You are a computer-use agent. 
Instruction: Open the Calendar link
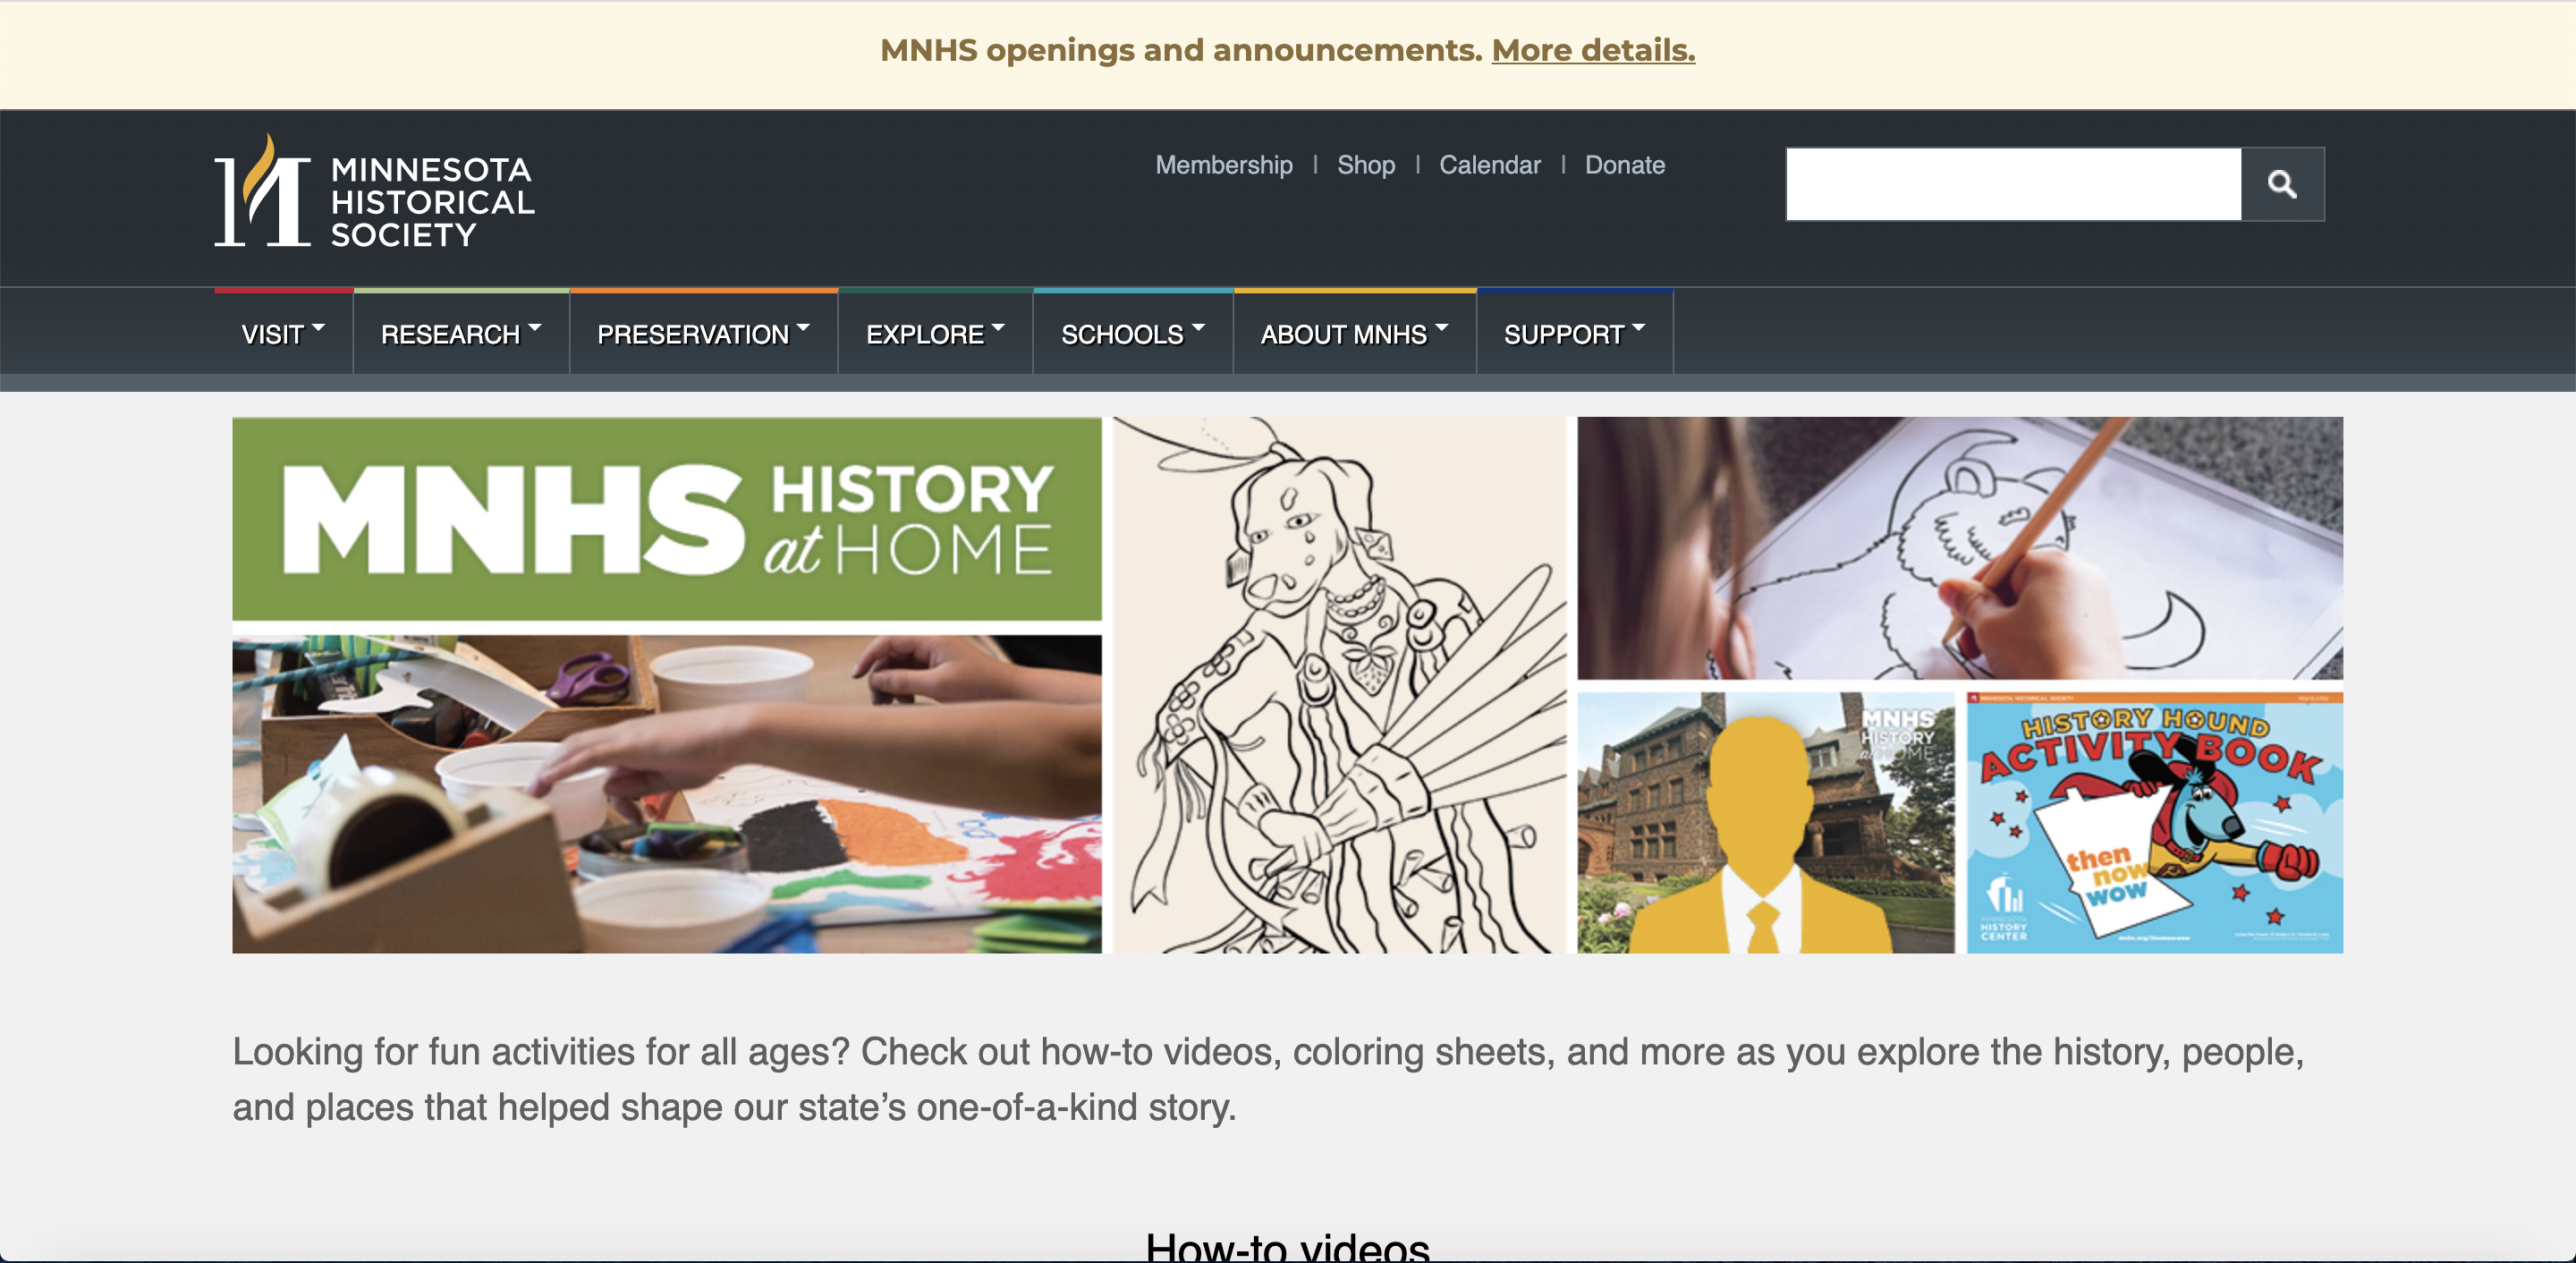click(1490, 165)
